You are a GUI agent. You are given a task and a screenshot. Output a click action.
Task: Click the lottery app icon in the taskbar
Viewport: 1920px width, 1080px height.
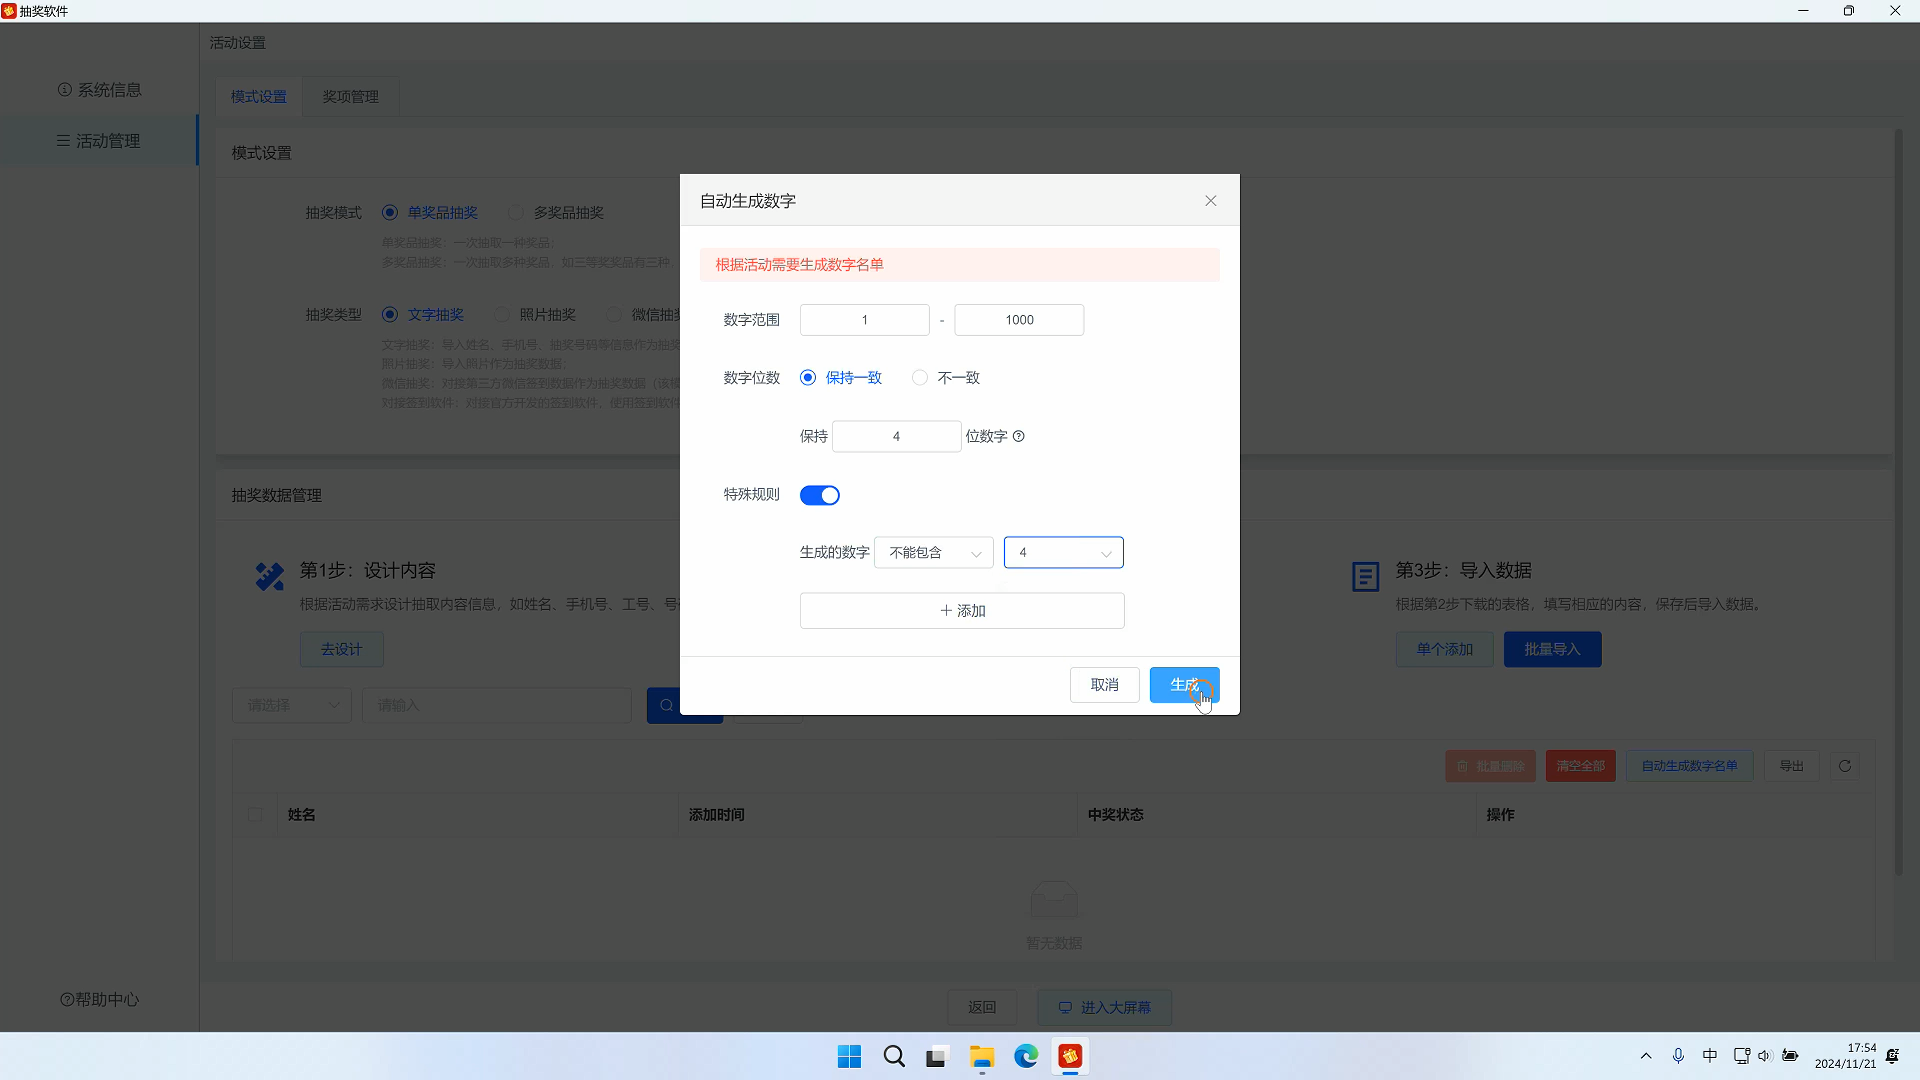click(1070, 1056)
